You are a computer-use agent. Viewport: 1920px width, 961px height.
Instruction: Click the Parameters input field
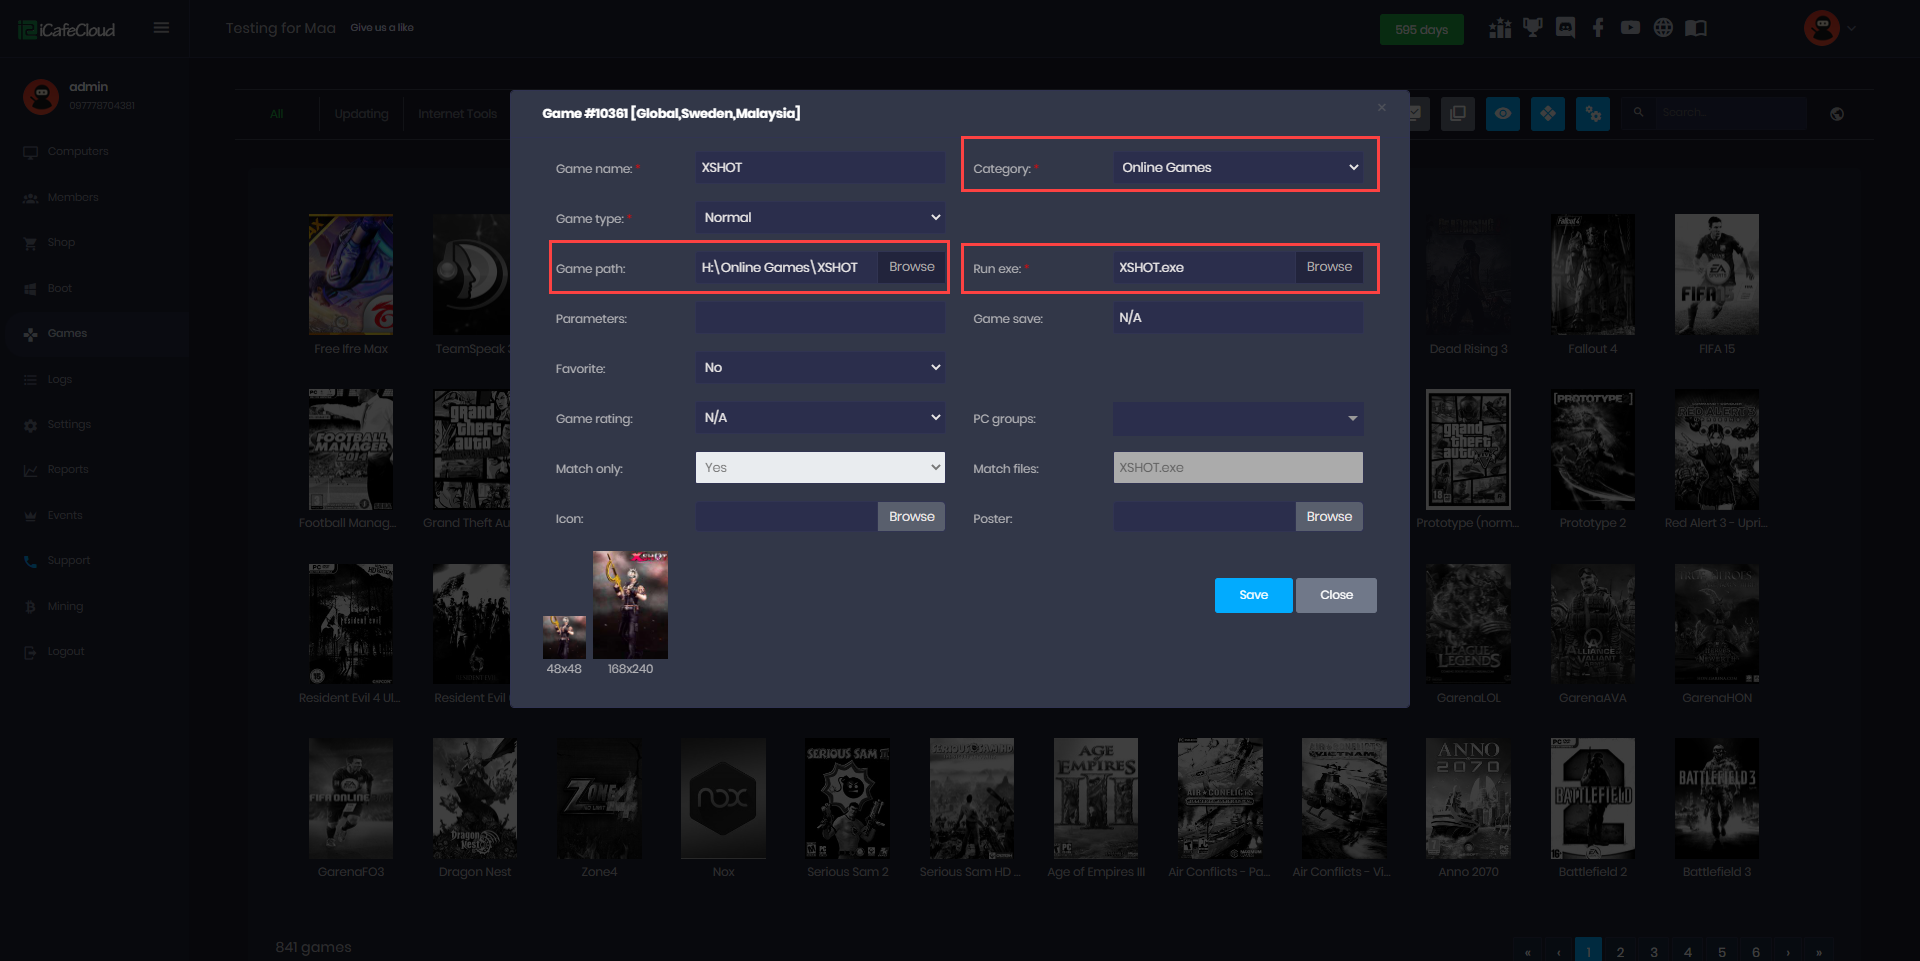pyautogui.click(x=820, y=318)
